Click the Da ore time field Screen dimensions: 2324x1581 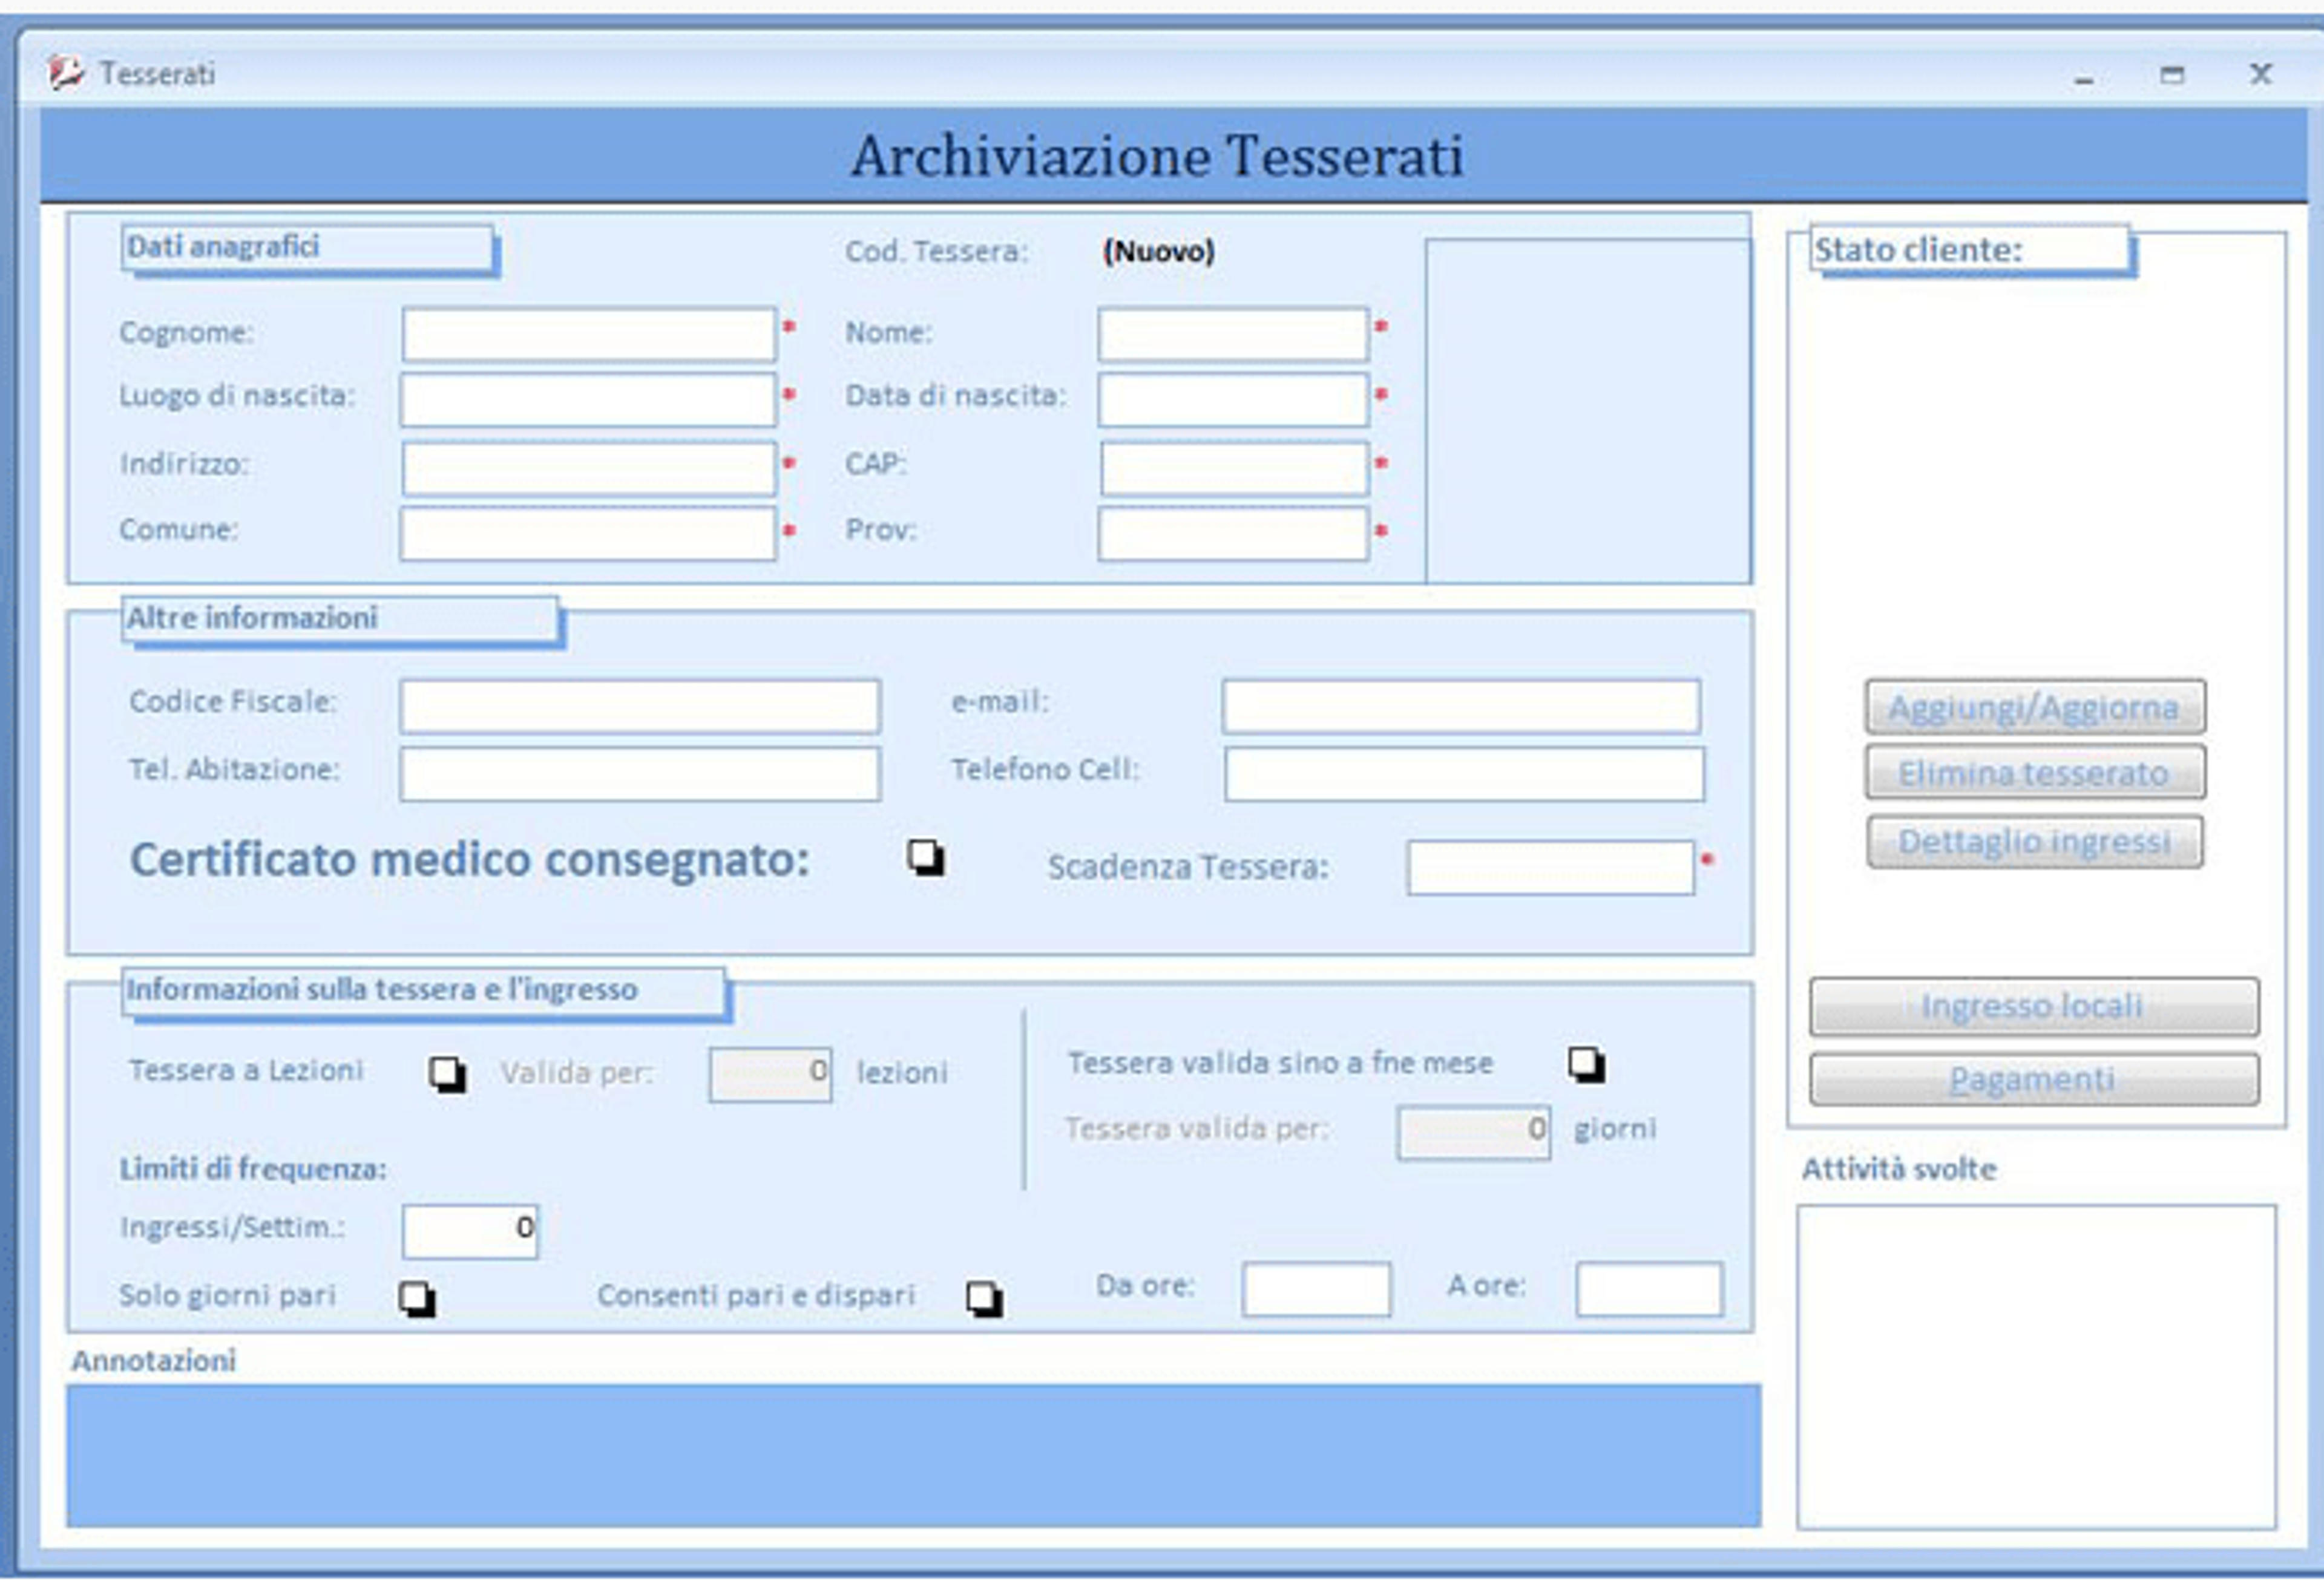coord(1316,1289)
